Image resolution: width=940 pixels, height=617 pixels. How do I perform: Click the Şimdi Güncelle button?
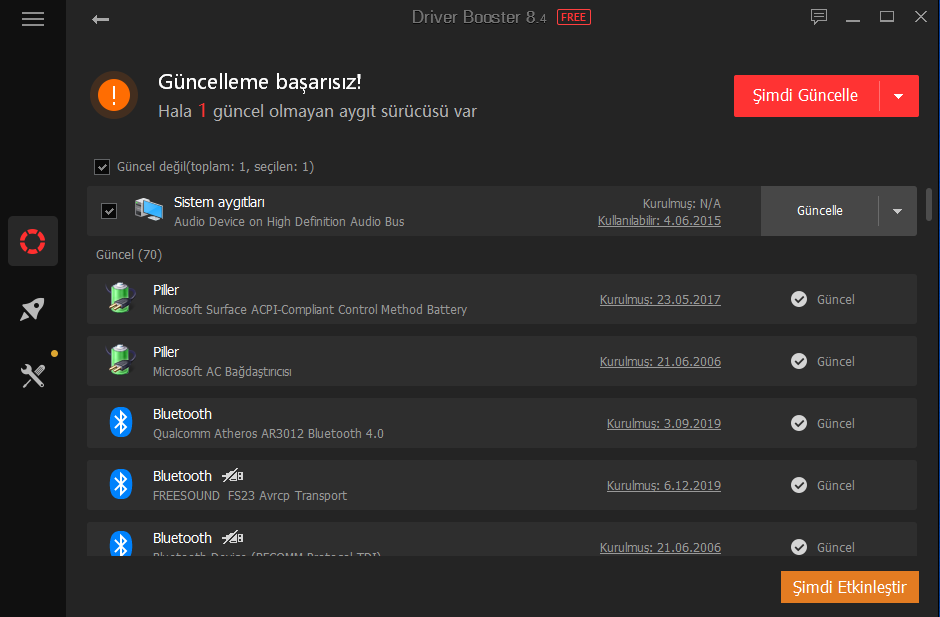pos(806,96)
